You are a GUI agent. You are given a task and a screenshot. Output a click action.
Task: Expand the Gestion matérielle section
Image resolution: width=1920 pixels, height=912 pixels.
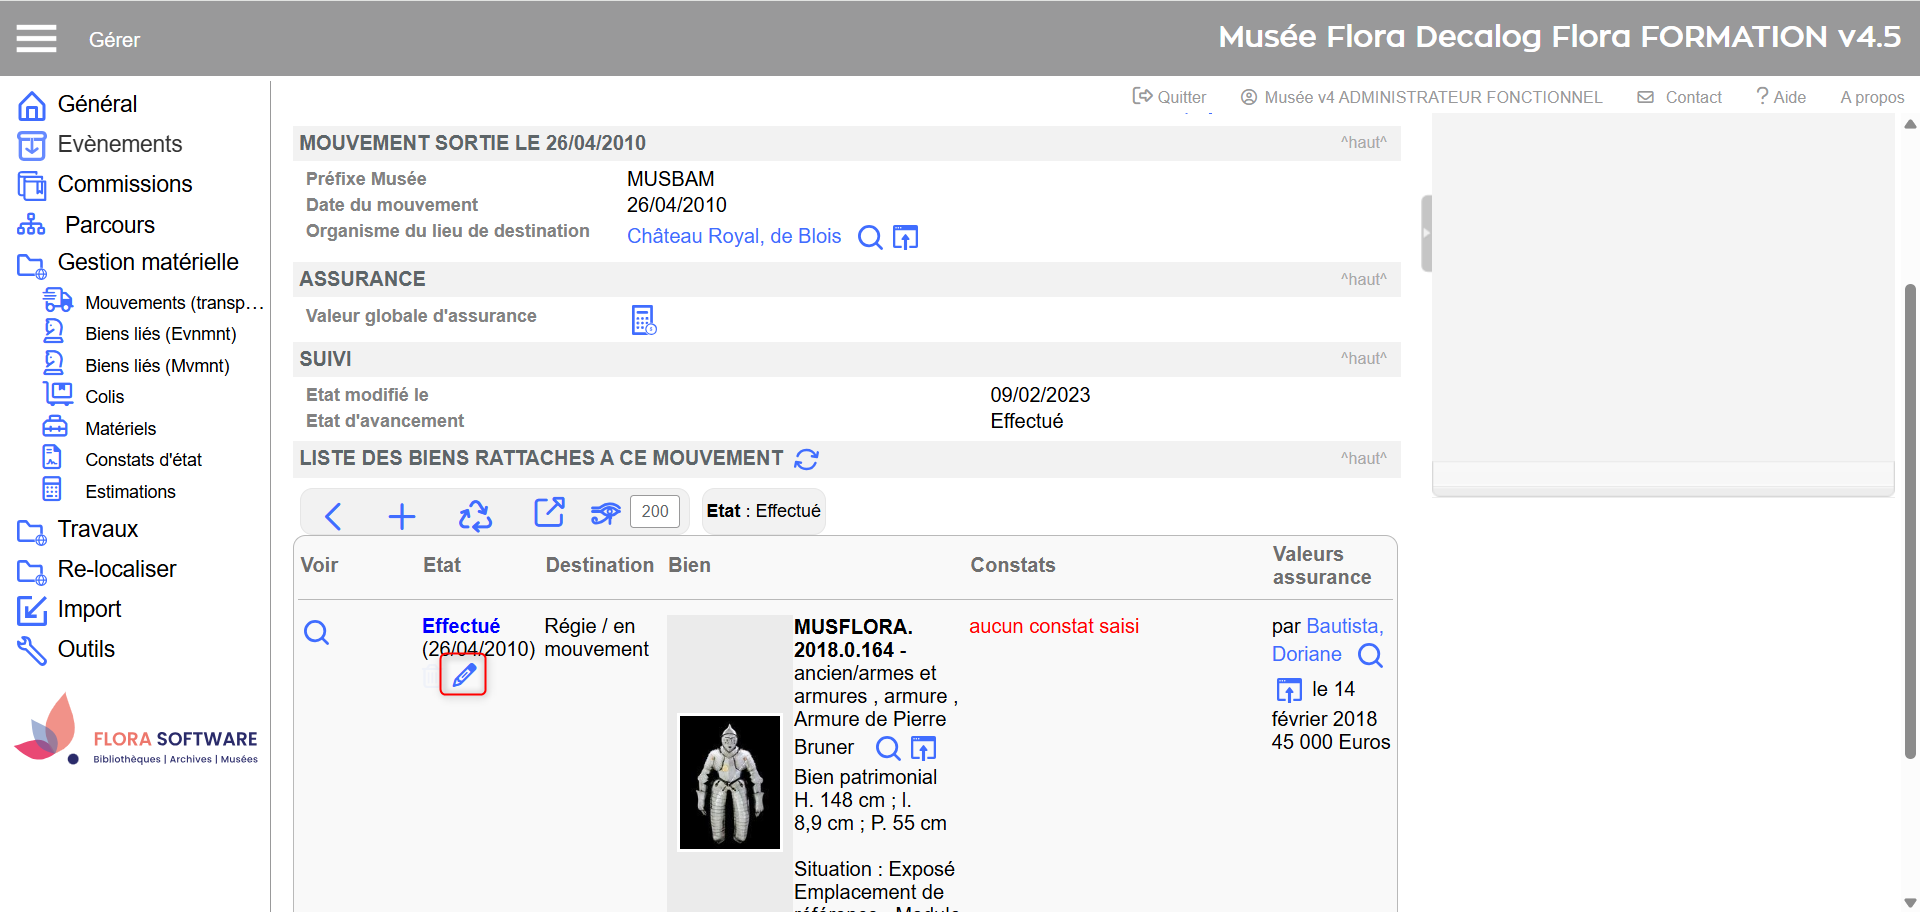(x=147, y=263)
